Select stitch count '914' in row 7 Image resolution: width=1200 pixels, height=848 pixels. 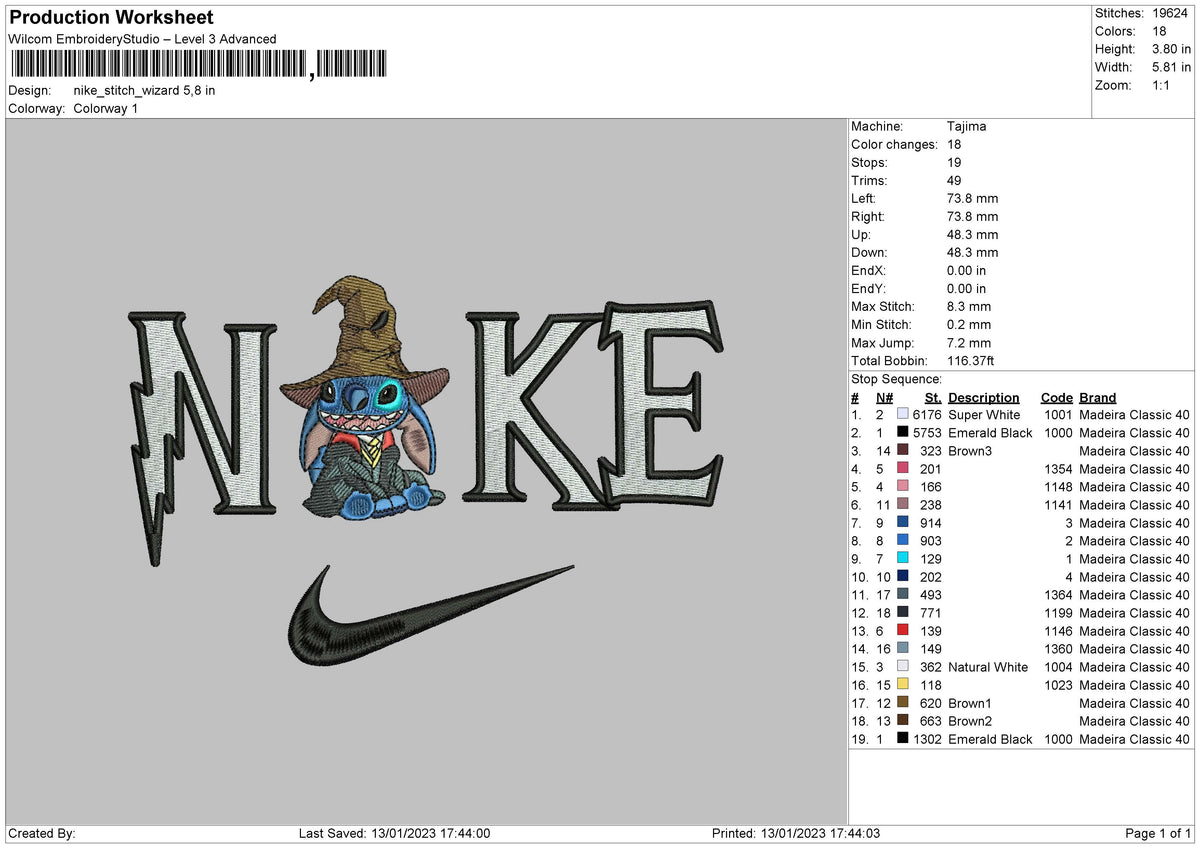point(931,523)
